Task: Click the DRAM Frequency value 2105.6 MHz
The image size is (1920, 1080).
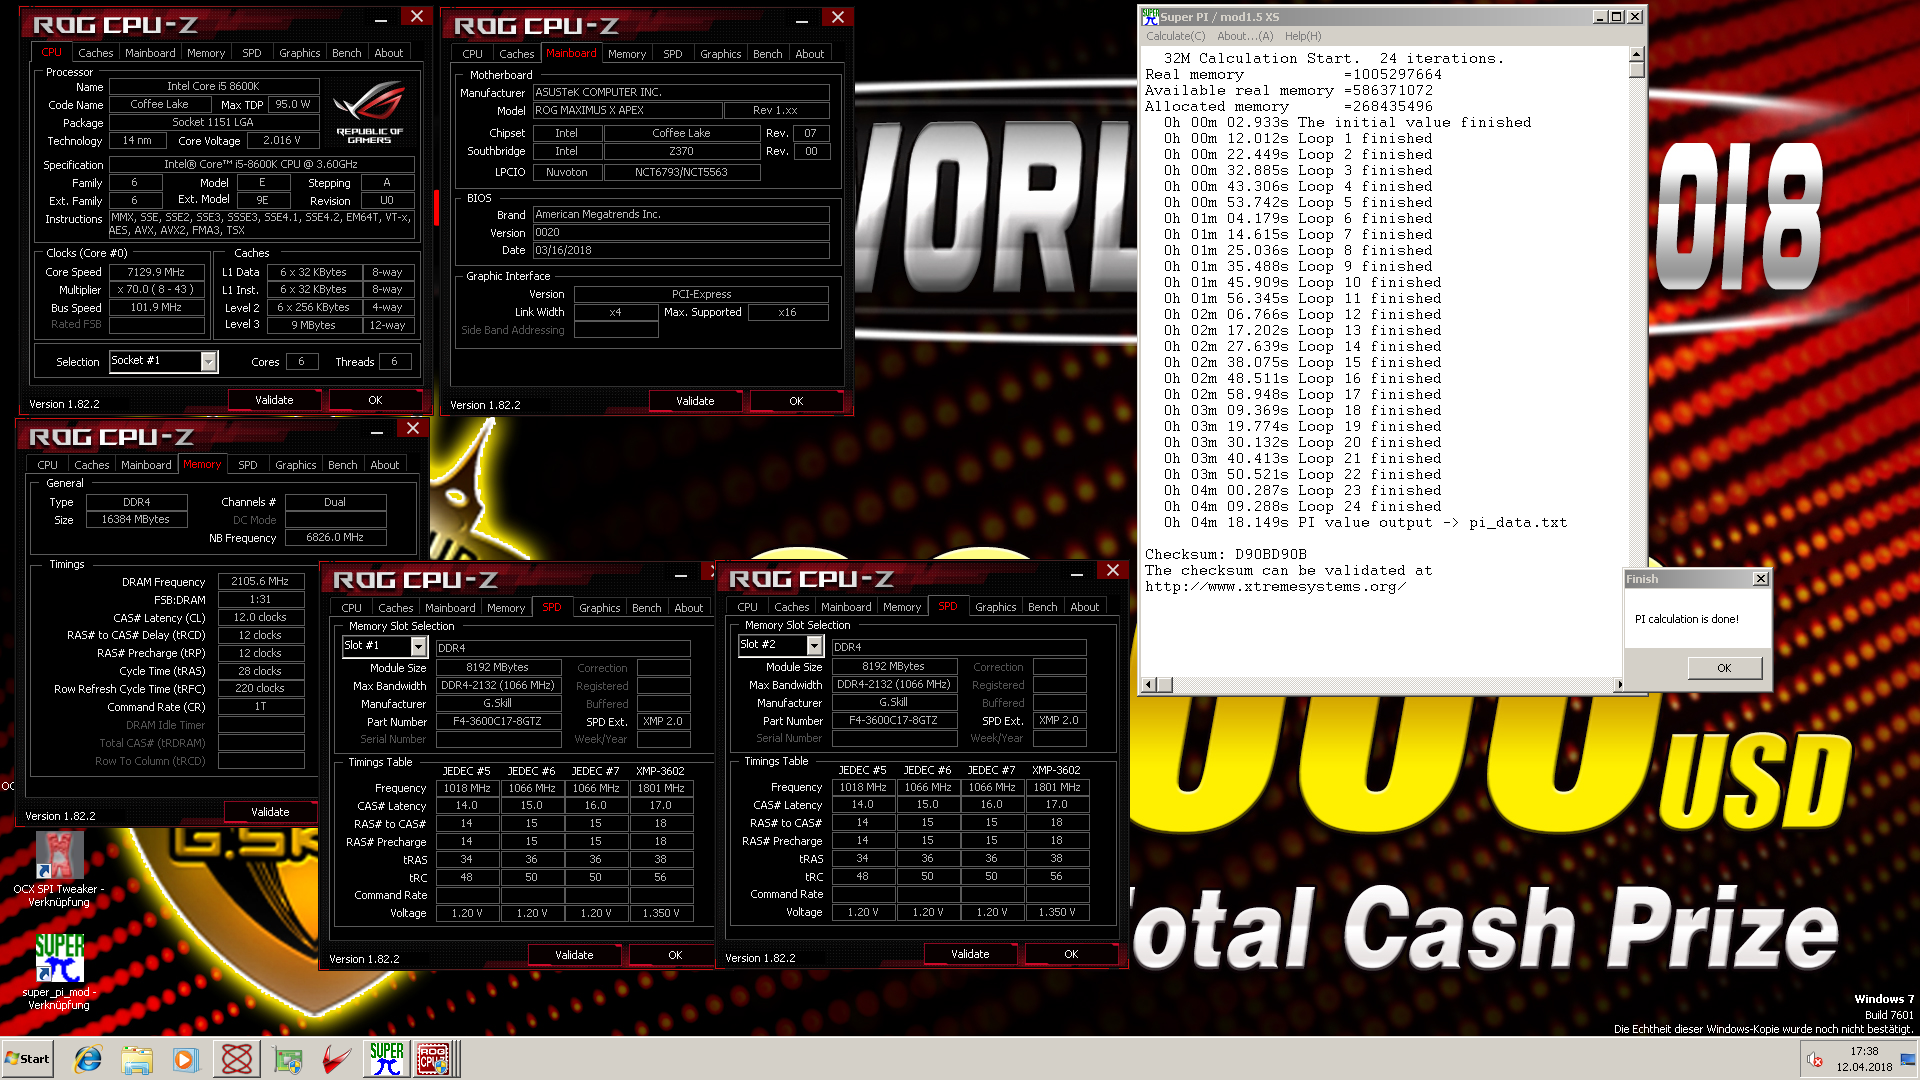Action: click(260, 581)
